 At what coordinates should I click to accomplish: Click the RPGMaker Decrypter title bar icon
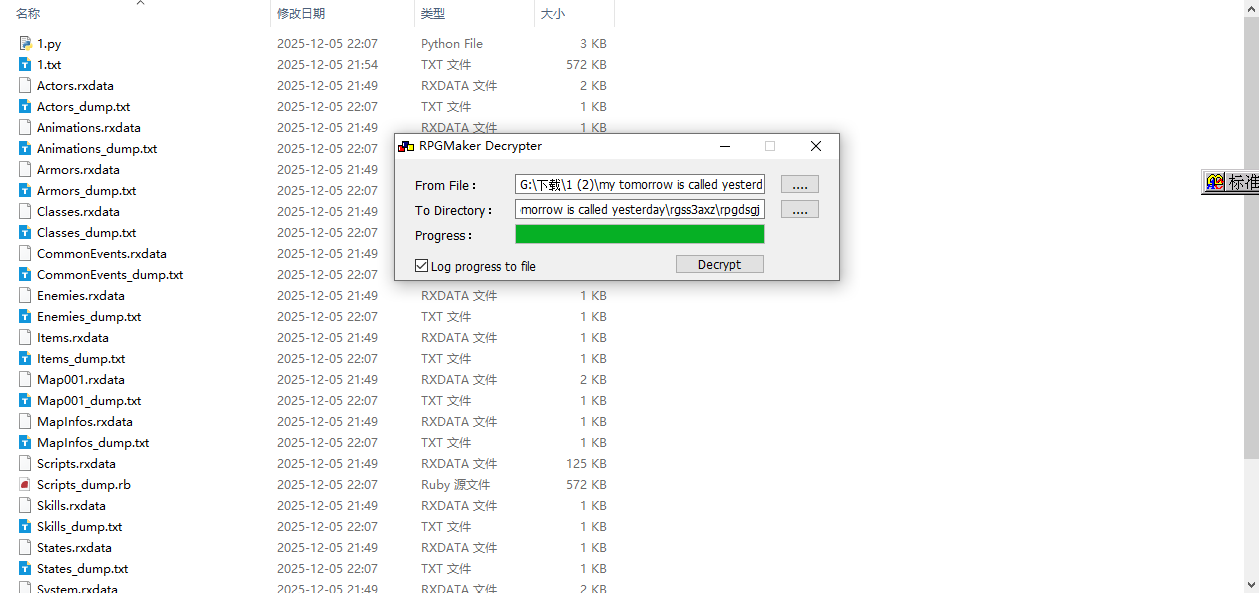(x=406, y=146)
